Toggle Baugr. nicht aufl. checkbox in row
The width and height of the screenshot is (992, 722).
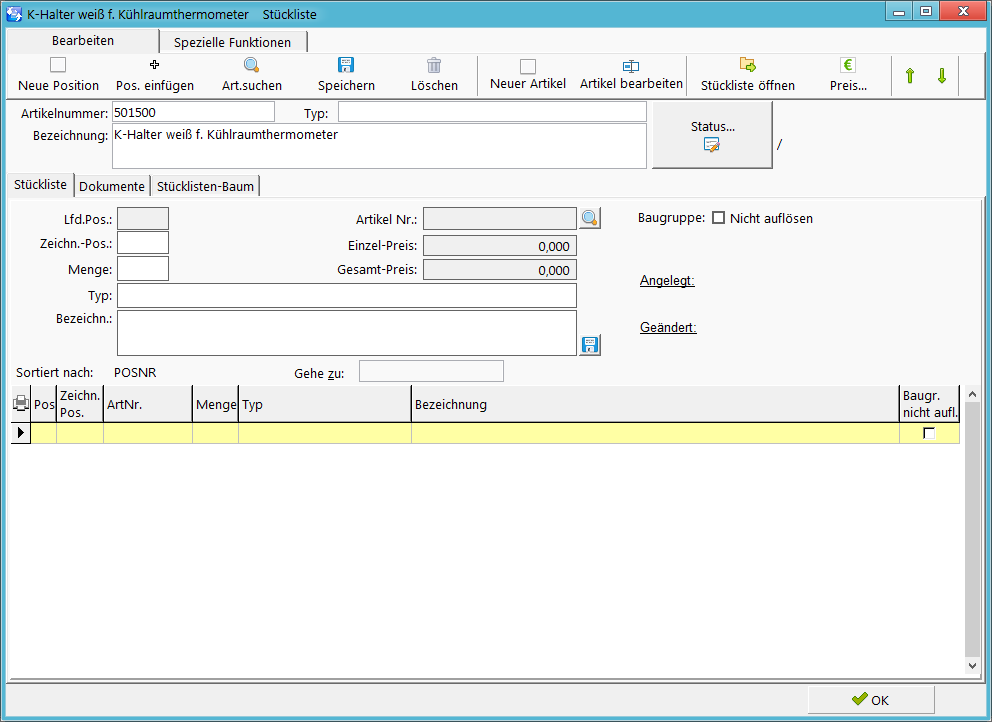coord(929,433)
